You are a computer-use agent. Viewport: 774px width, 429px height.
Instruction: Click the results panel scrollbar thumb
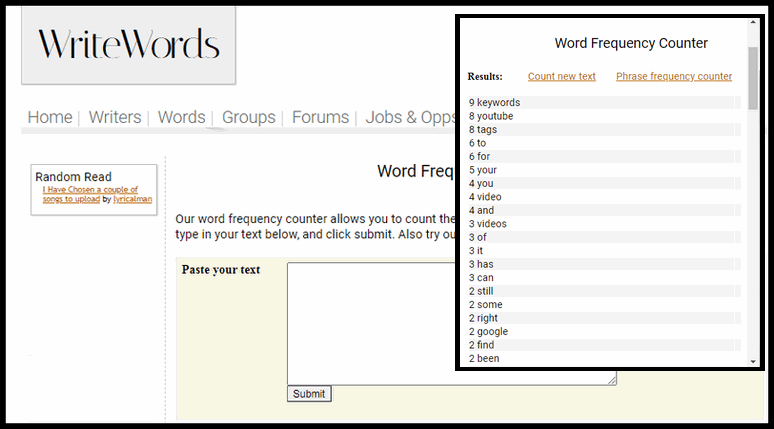click(753, 78)
